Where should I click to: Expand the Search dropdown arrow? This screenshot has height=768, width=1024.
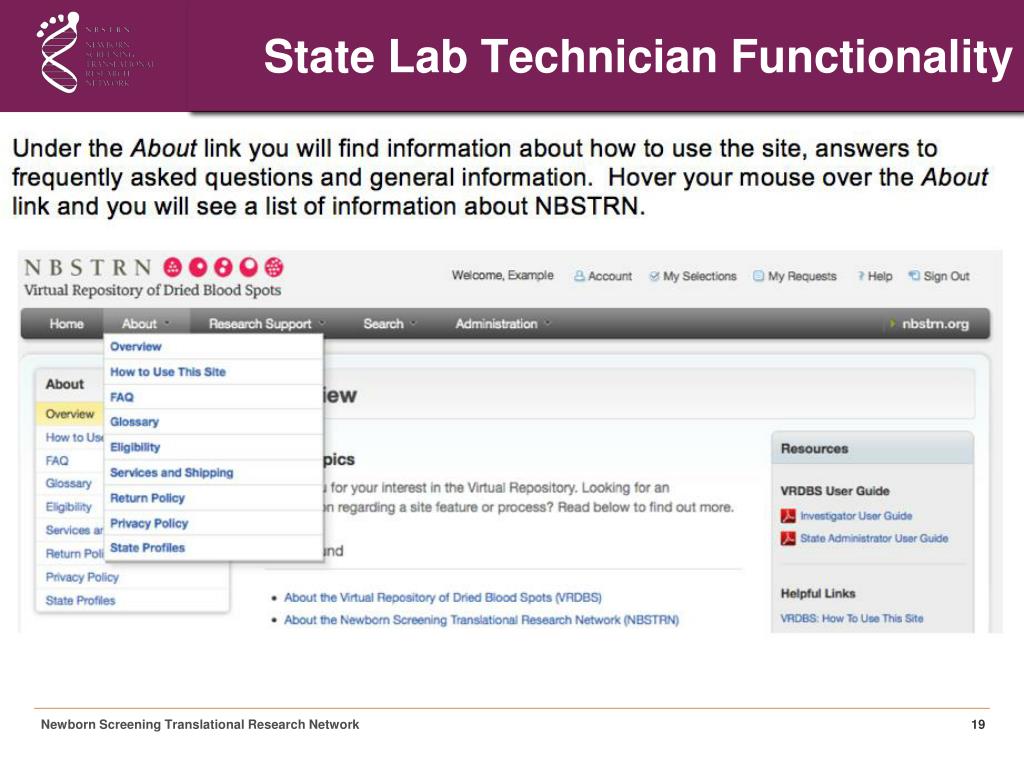(x=414, y=324)
